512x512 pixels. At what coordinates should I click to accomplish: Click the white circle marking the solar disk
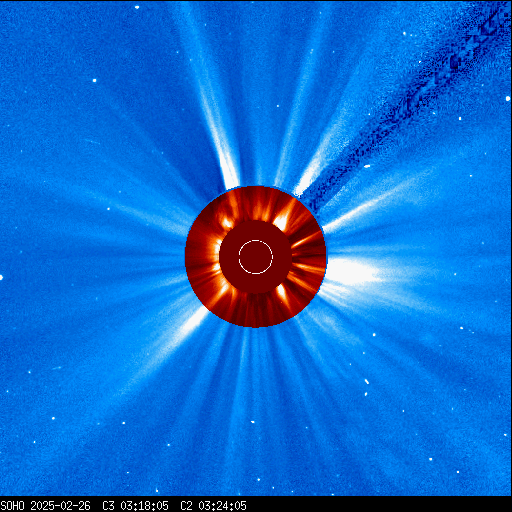click(x=256, y=257)
